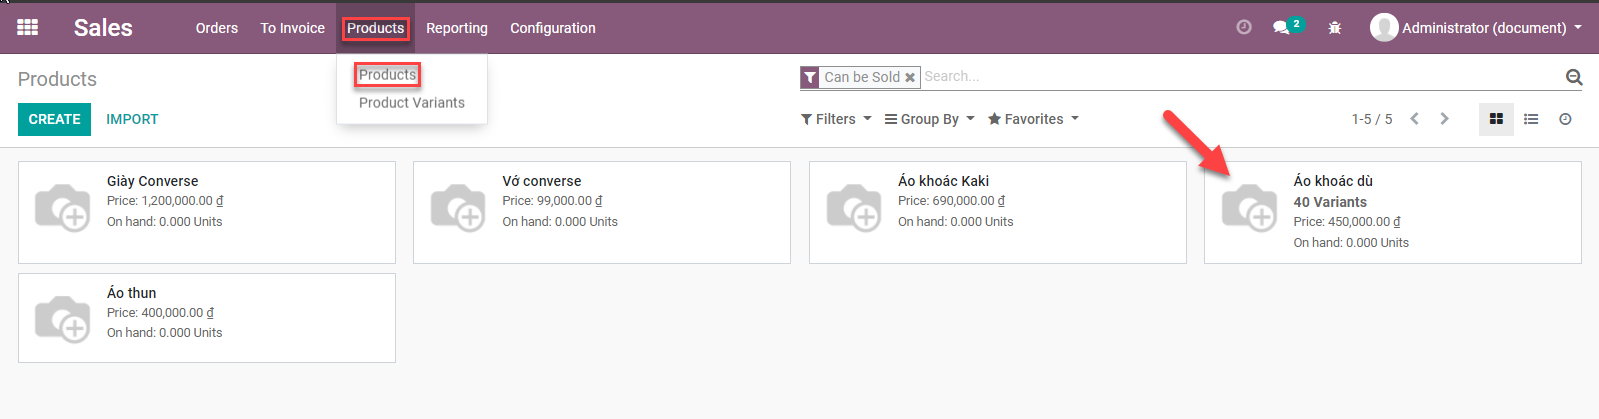
Task: Open the activities clock icon in navbar
Action: pos(1244,28)
